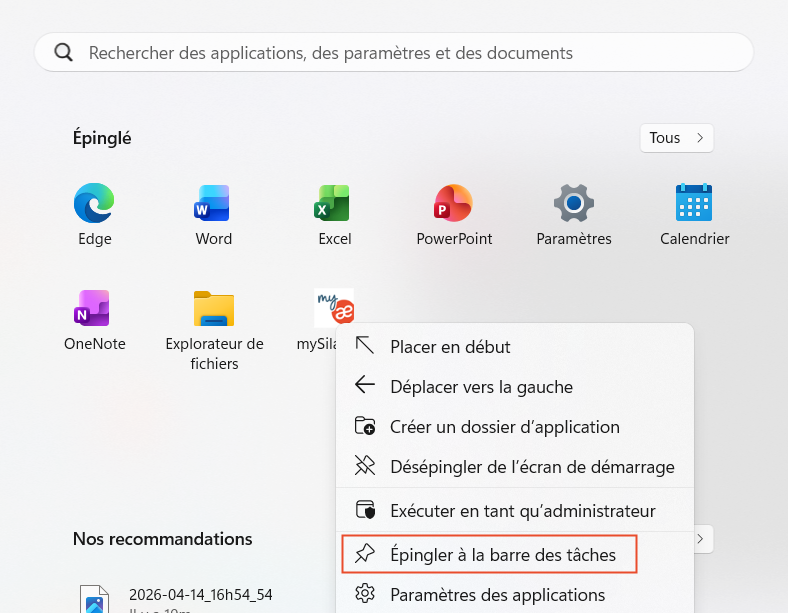Choose Épingler à la barre des tâches
The height and width of the screenshot is (613, 788).
click(489, 554)
